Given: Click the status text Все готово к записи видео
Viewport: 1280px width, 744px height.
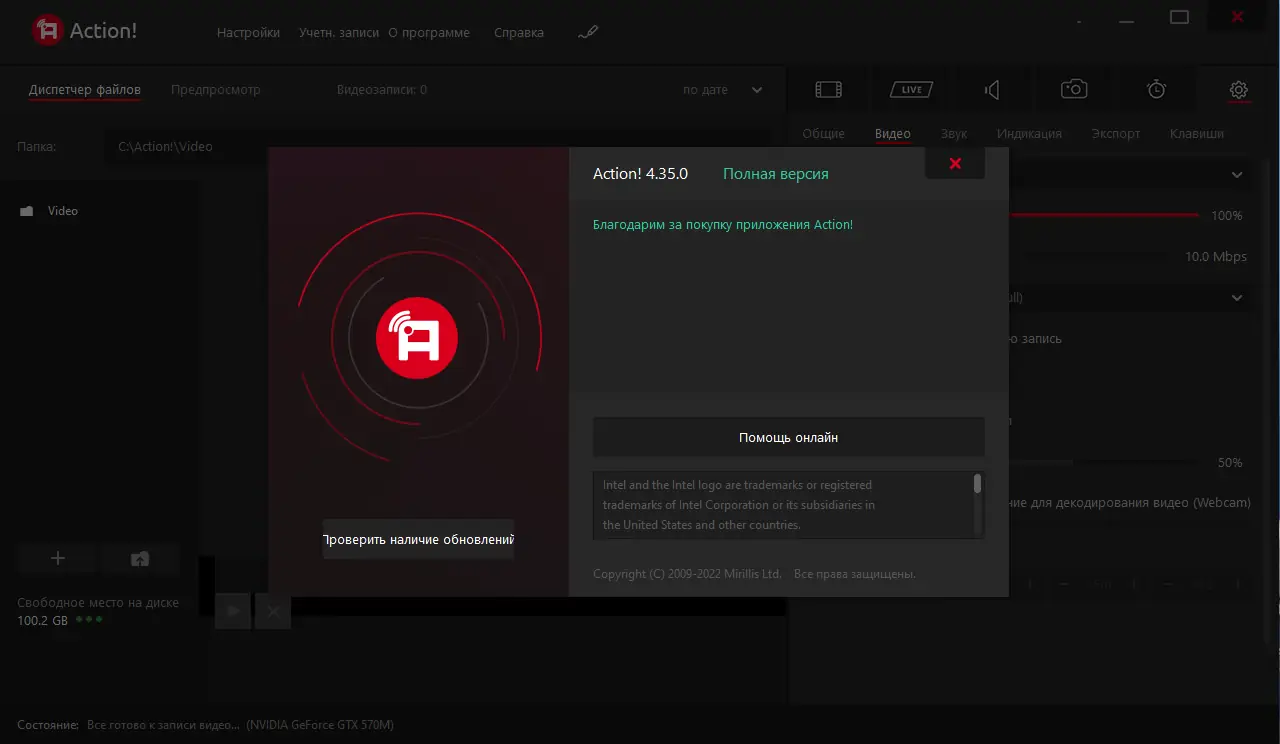Looking at the screenshot, I should [164, 725].
